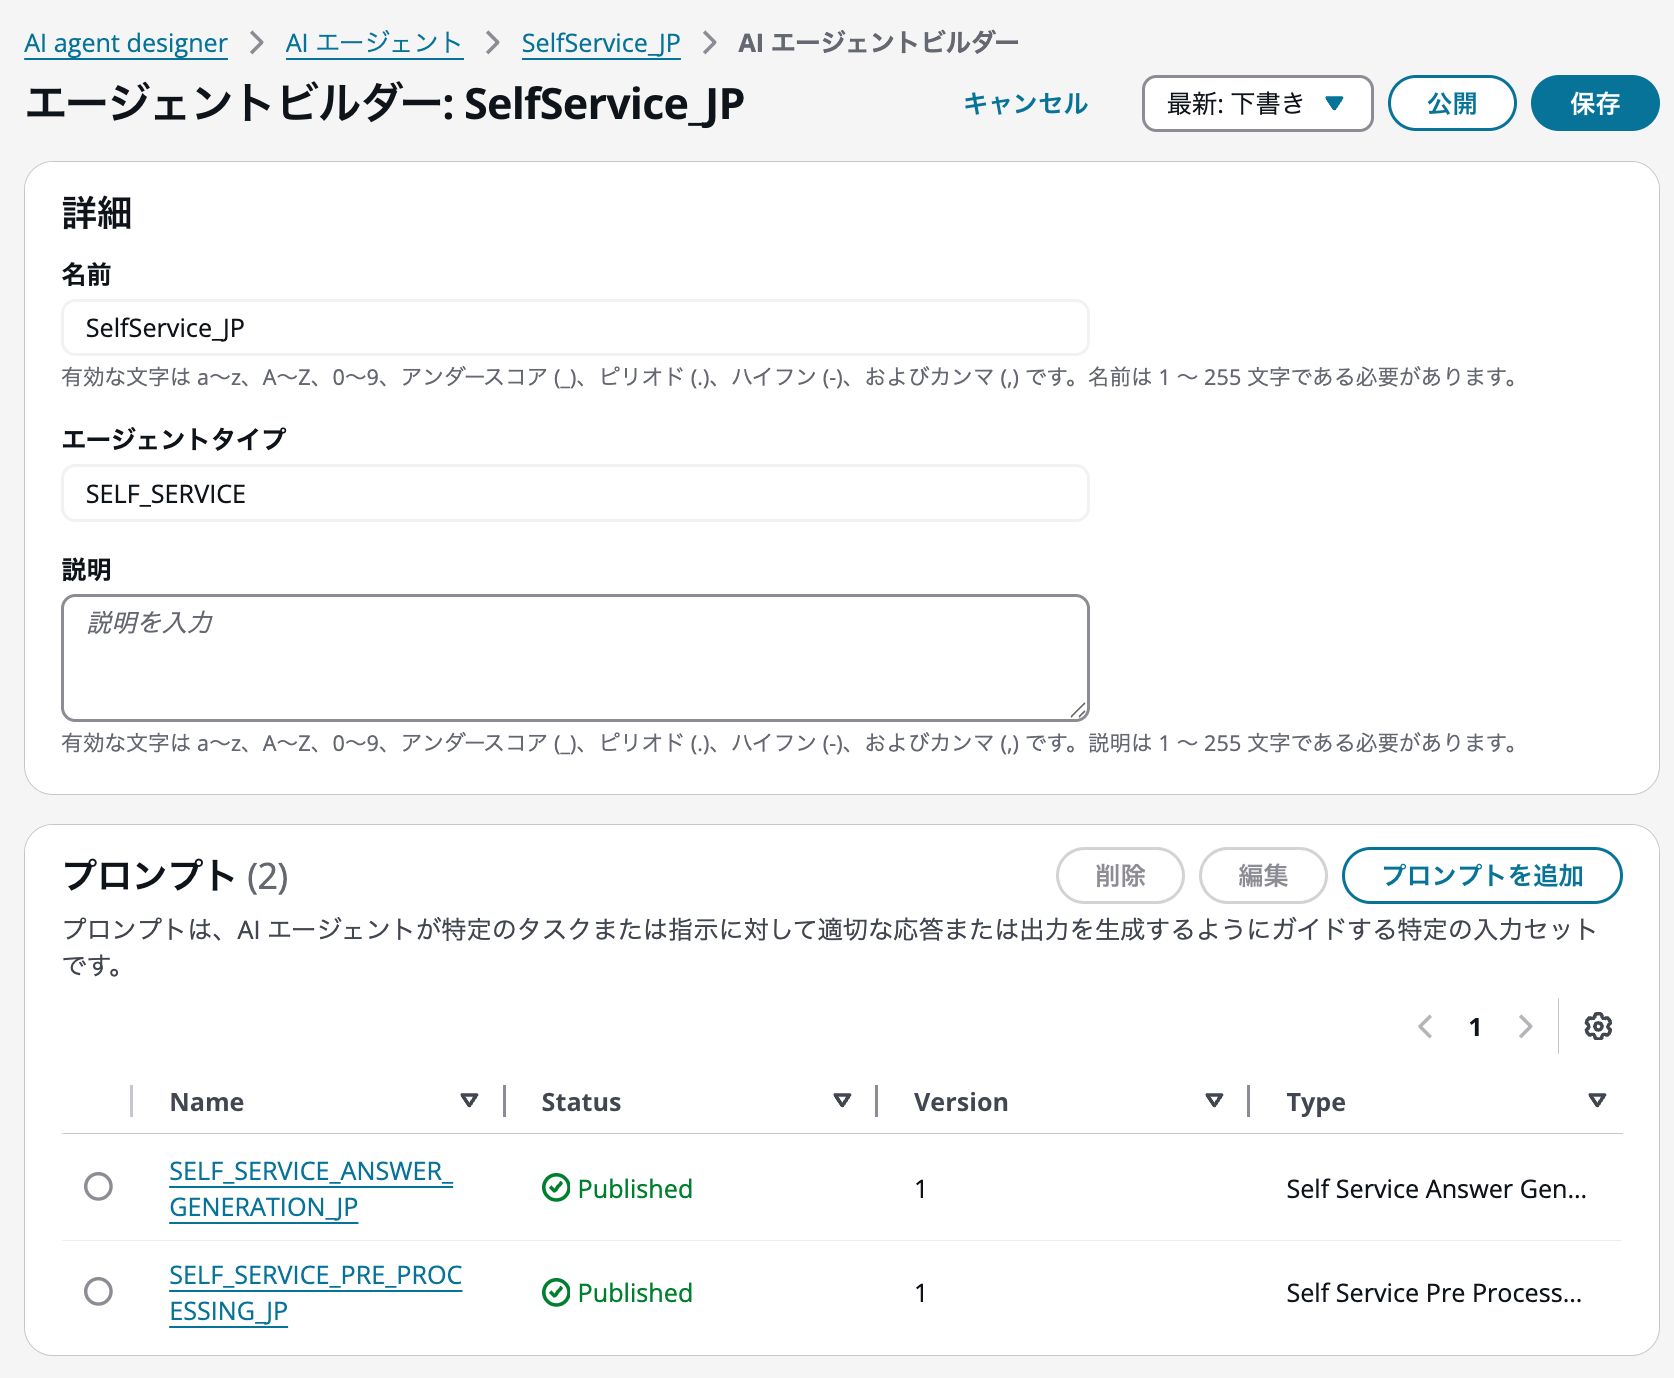Publish the agent using 公開

[x=1451, y=103]
